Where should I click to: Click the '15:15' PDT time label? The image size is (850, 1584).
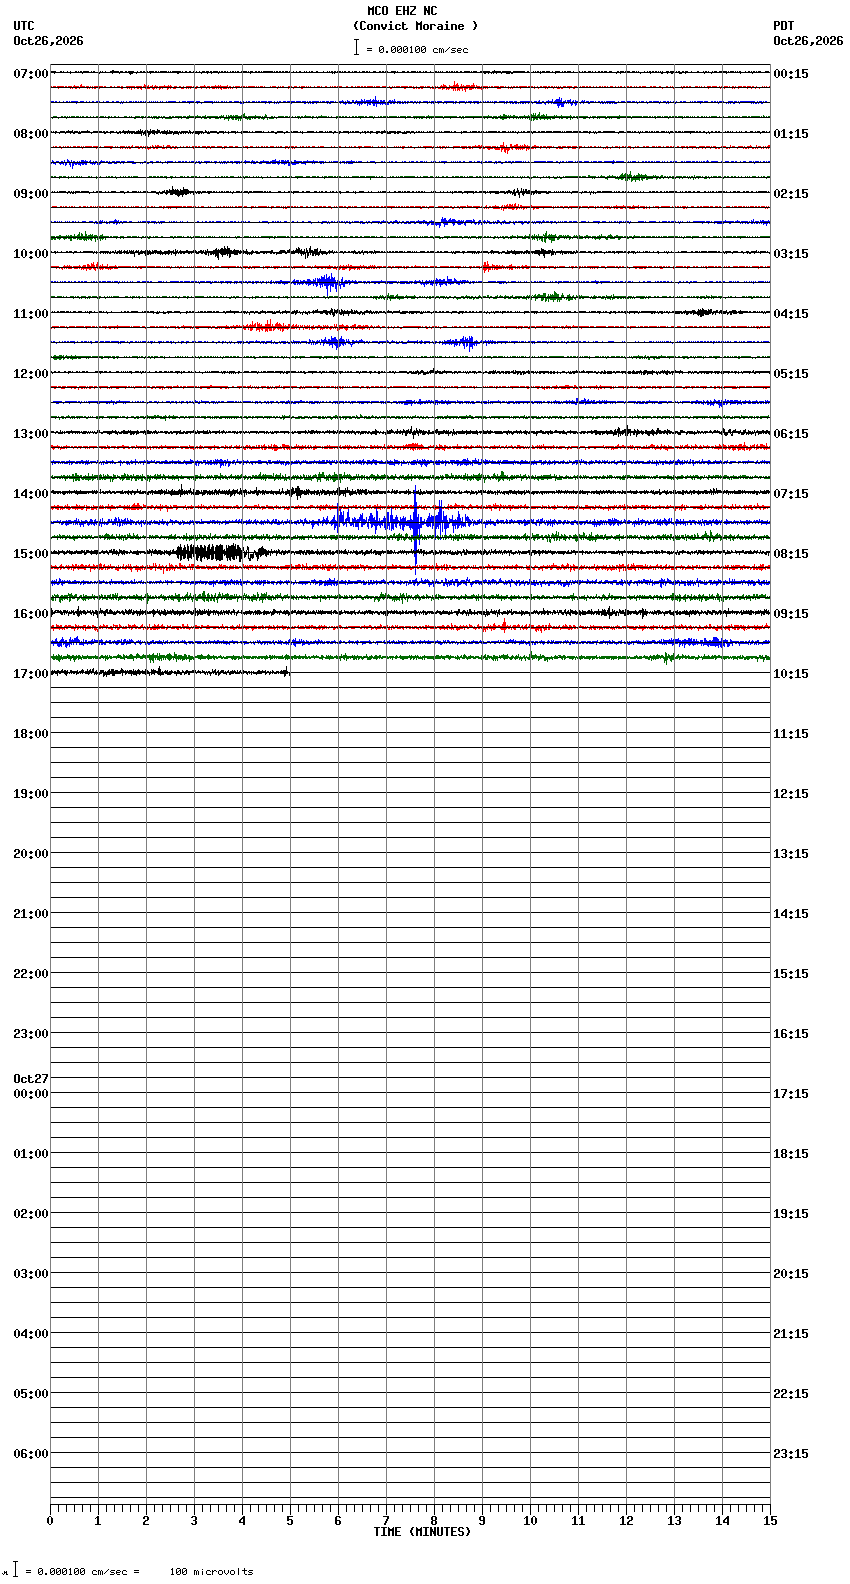(x=791, y=974)
